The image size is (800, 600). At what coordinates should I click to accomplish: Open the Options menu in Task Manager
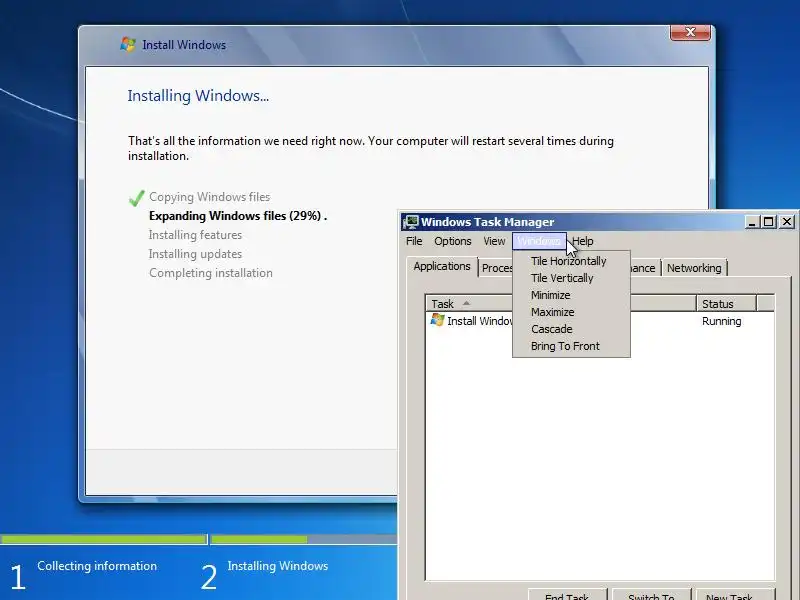pos(453,241)
